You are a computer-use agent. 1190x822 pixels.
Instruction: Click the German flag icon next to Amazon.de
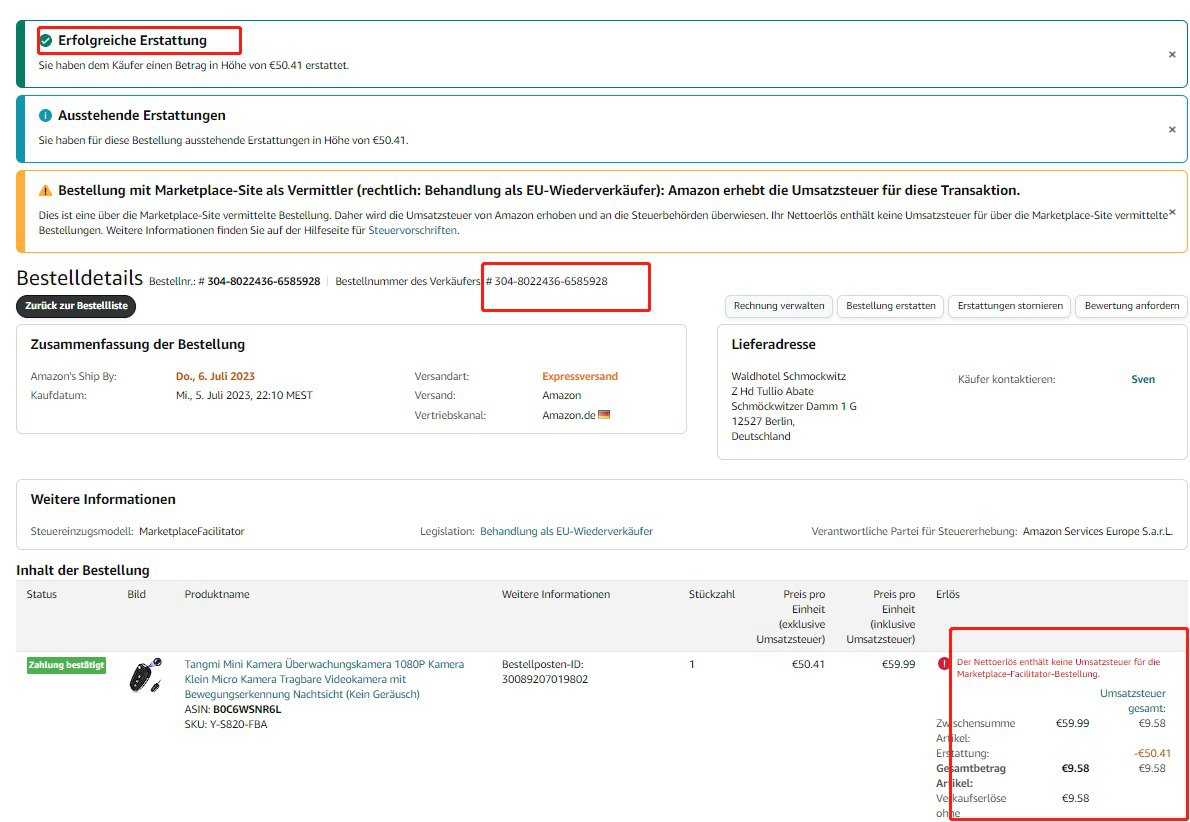pos(604,414)
